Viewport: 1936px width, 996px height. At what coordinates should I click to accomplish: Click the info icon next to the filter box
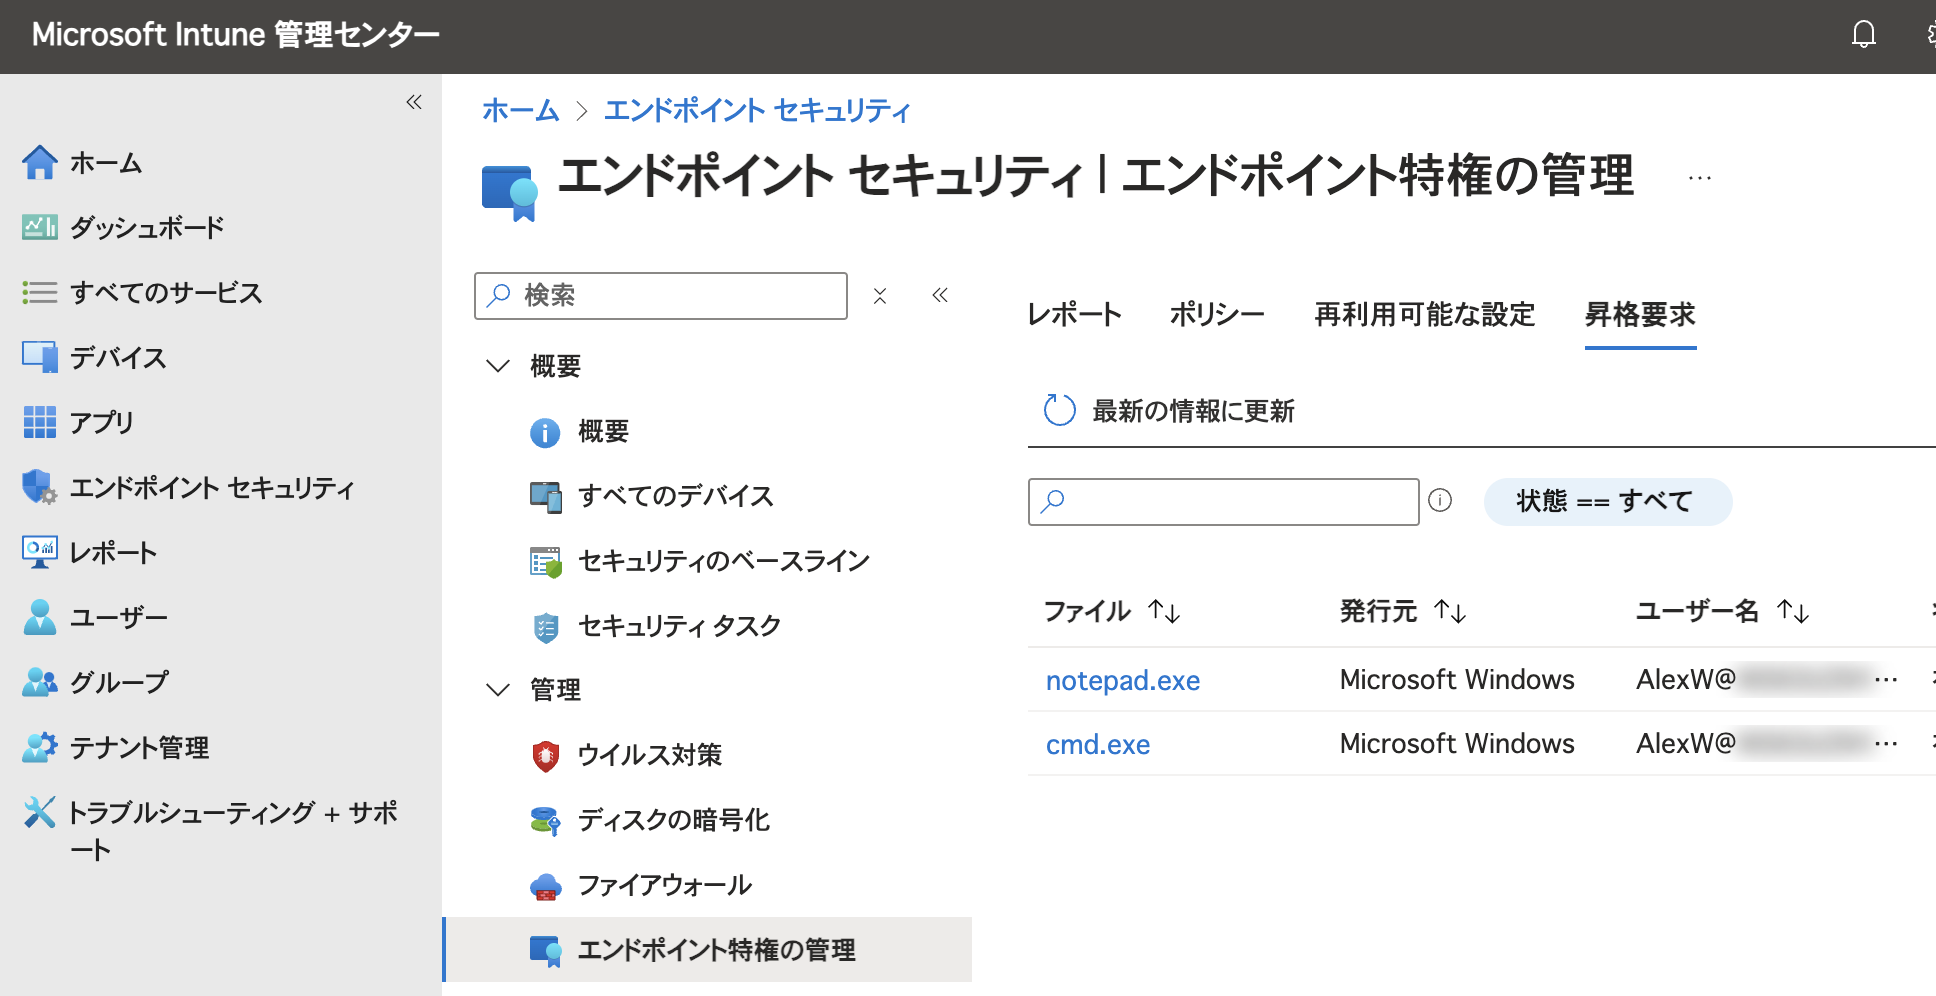coord(1440,500)
